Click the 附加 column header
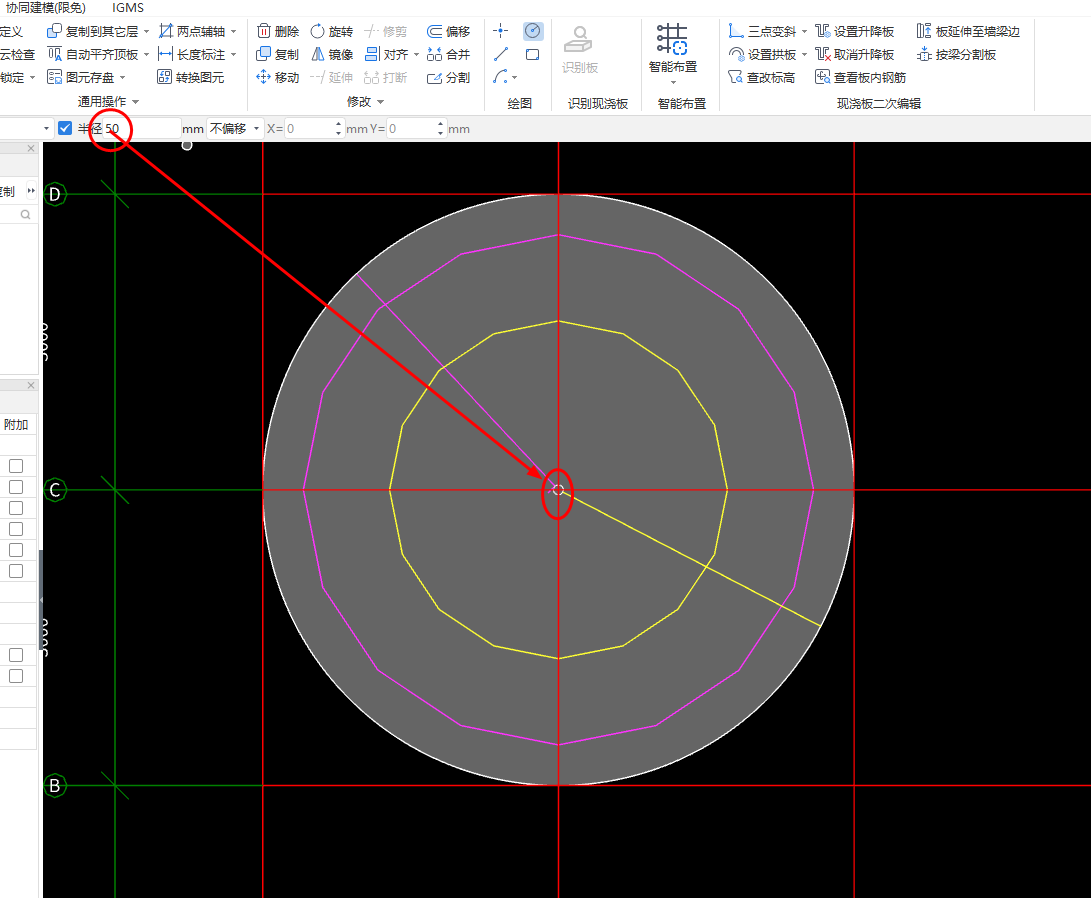 coord(16,424)
